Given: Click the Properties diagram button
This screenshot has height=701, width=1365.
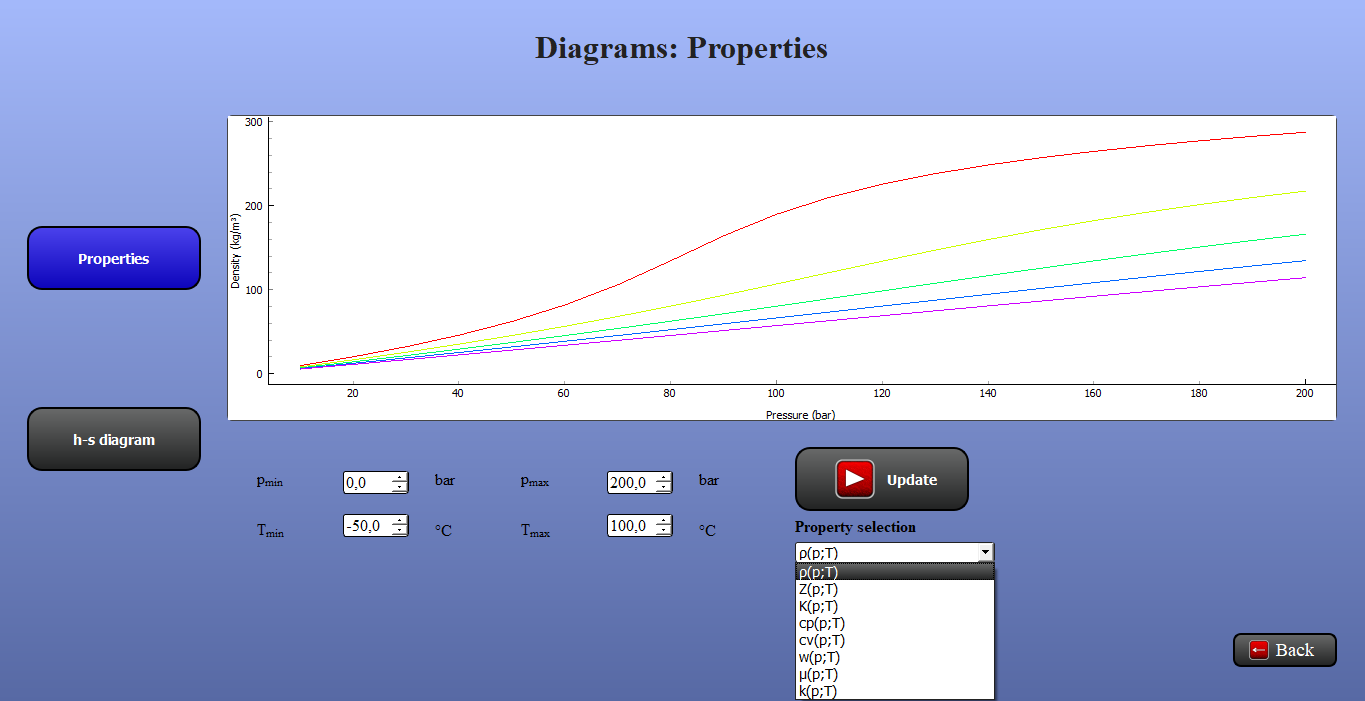Looking at the screenshot, I should (114, 258).
